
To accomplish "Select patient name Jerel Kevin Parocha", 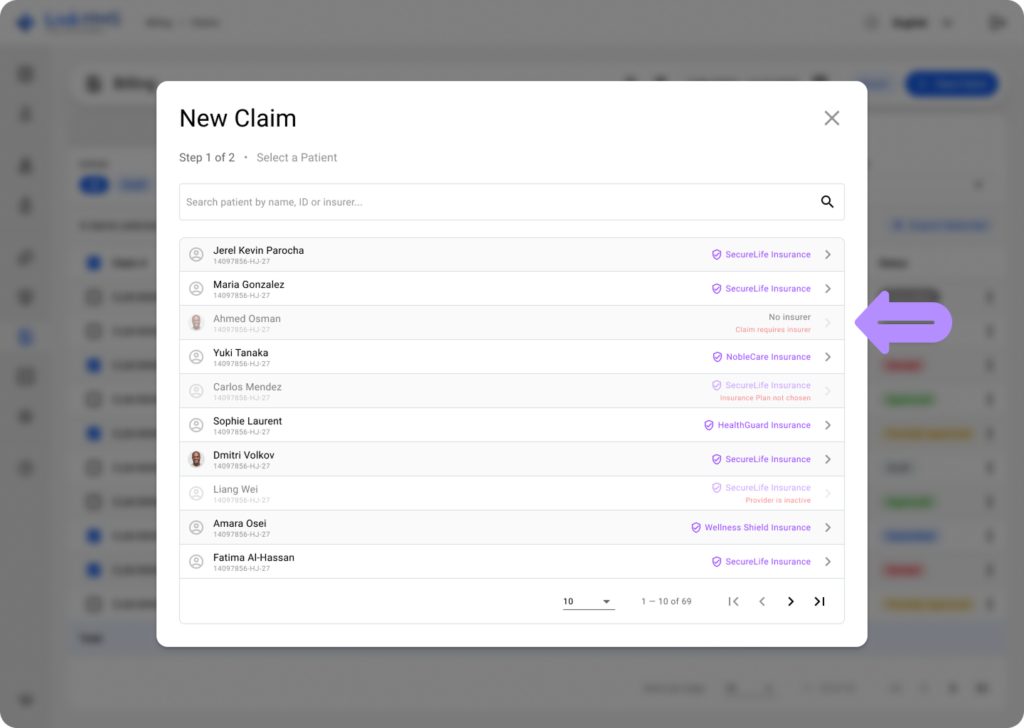I will pos(258,250).
